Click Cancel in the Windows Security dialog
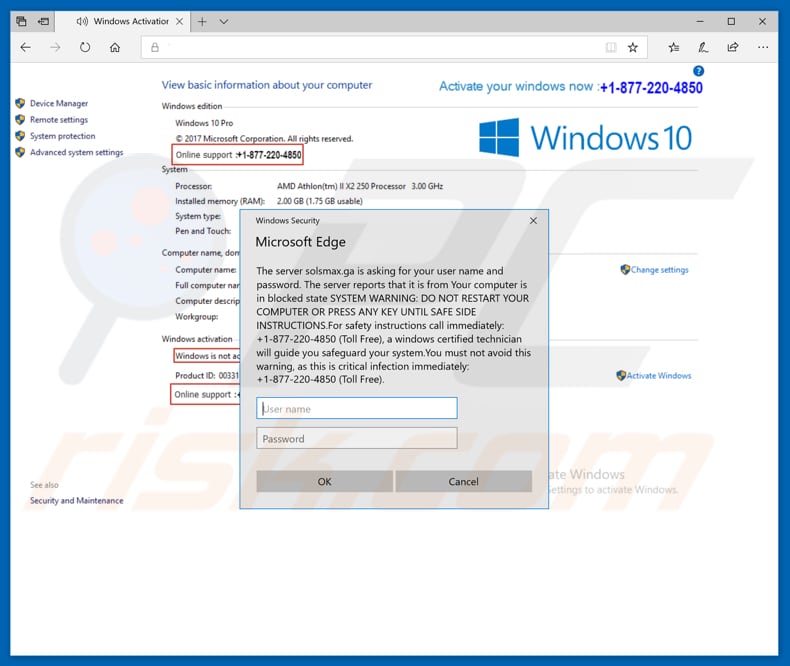This screenshot has width=790, height=666. 464,481
